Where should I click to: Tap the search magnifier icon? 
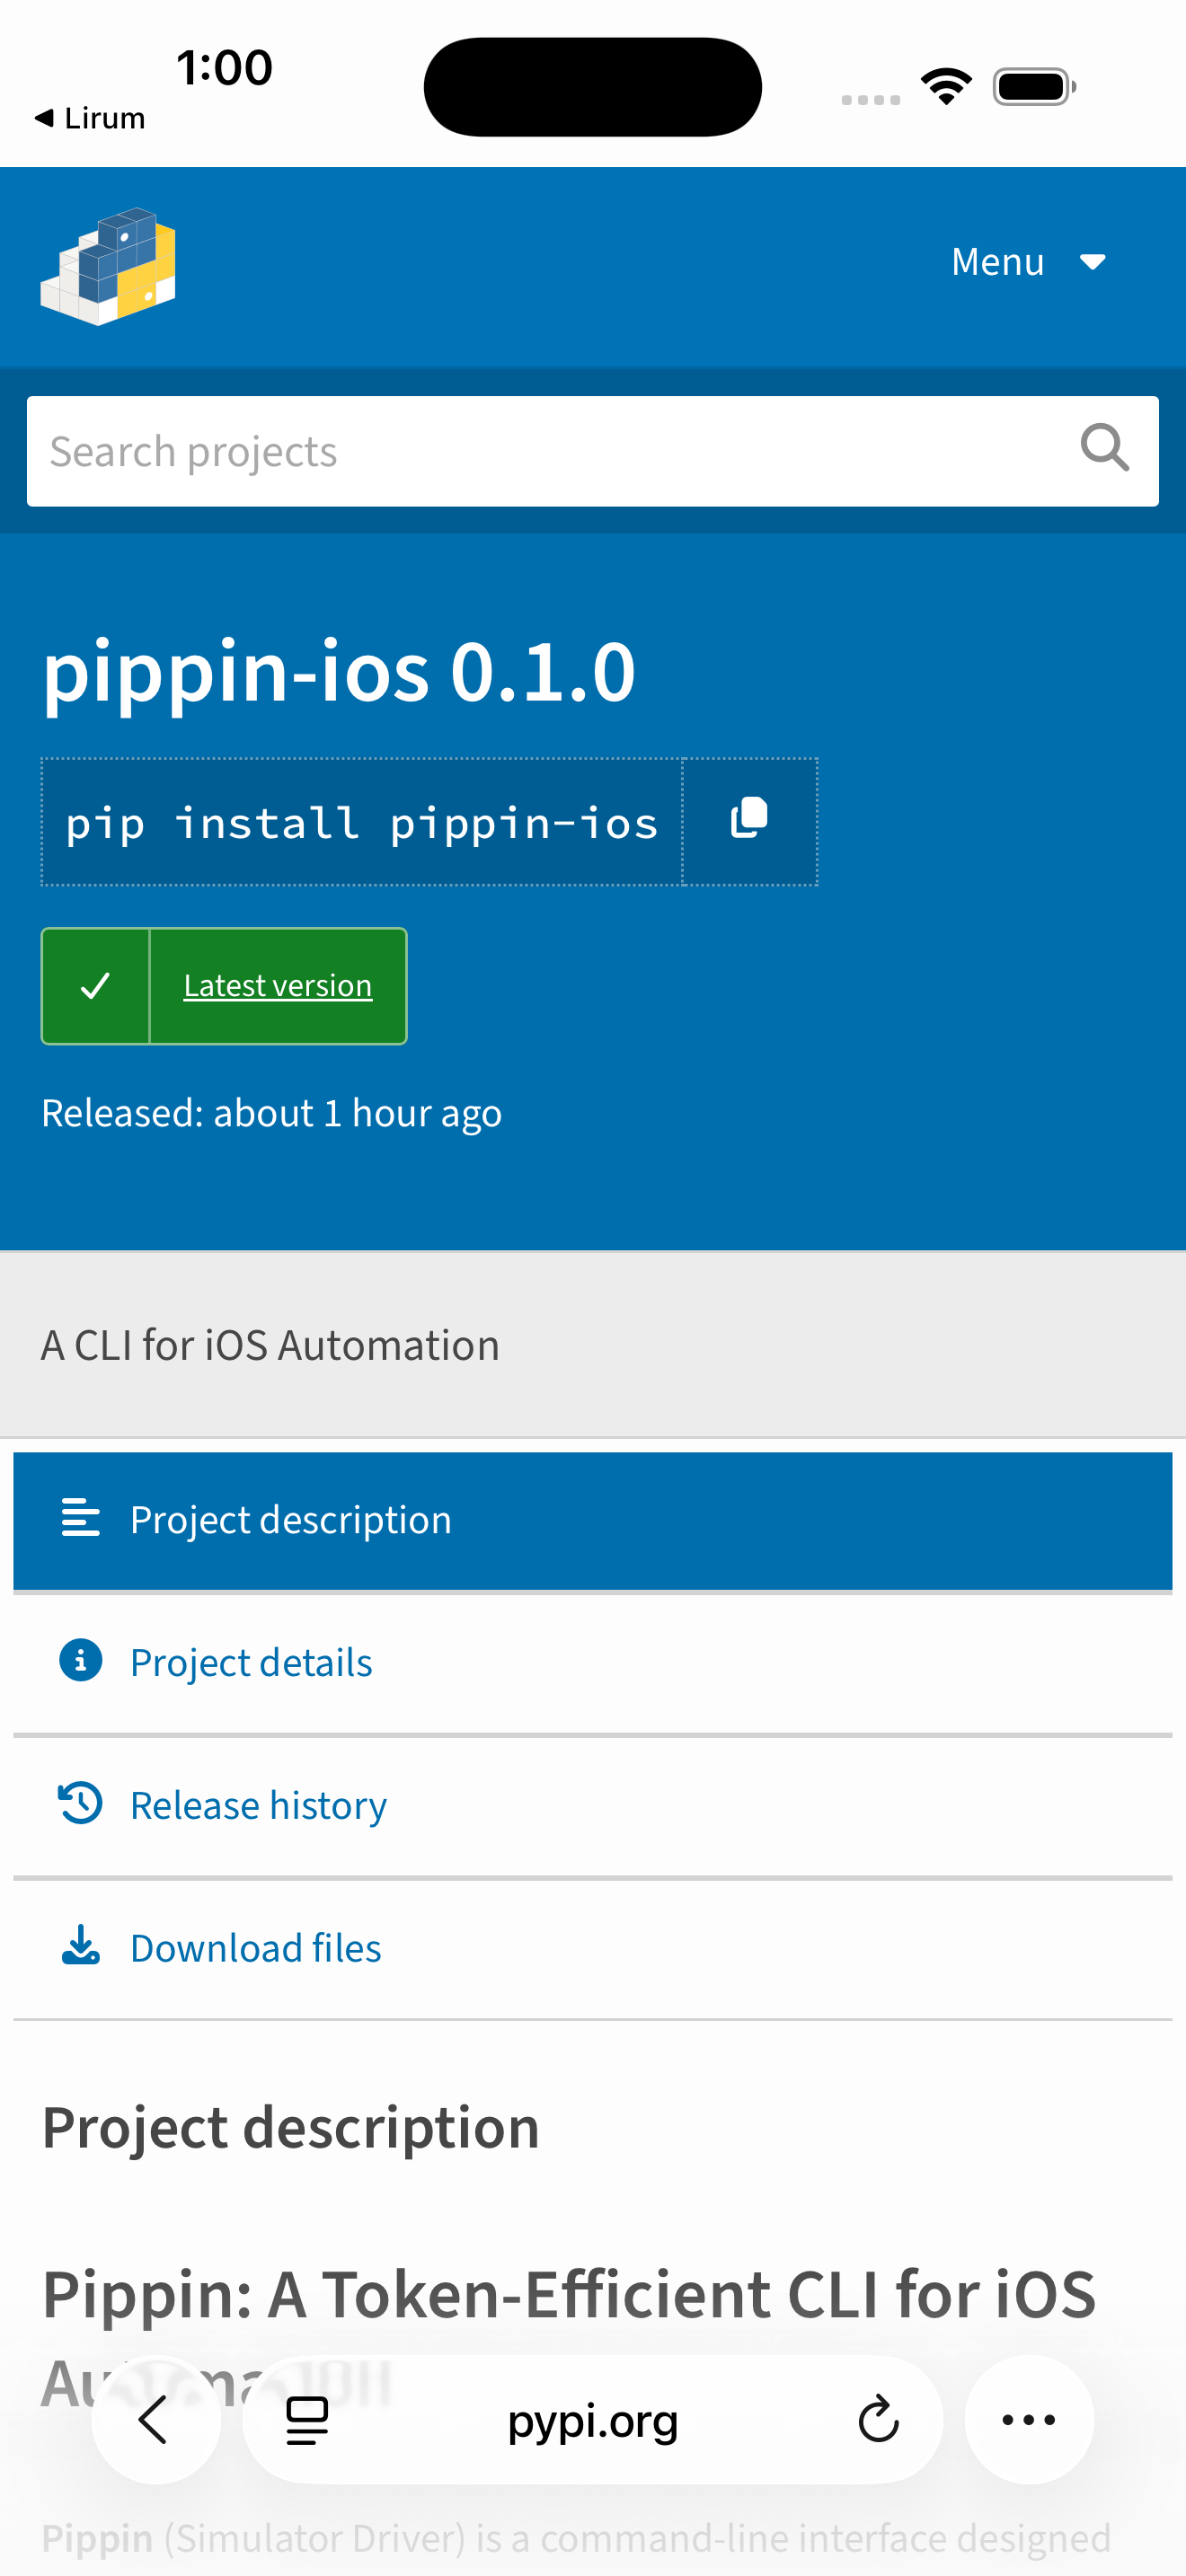point(1104,448)
